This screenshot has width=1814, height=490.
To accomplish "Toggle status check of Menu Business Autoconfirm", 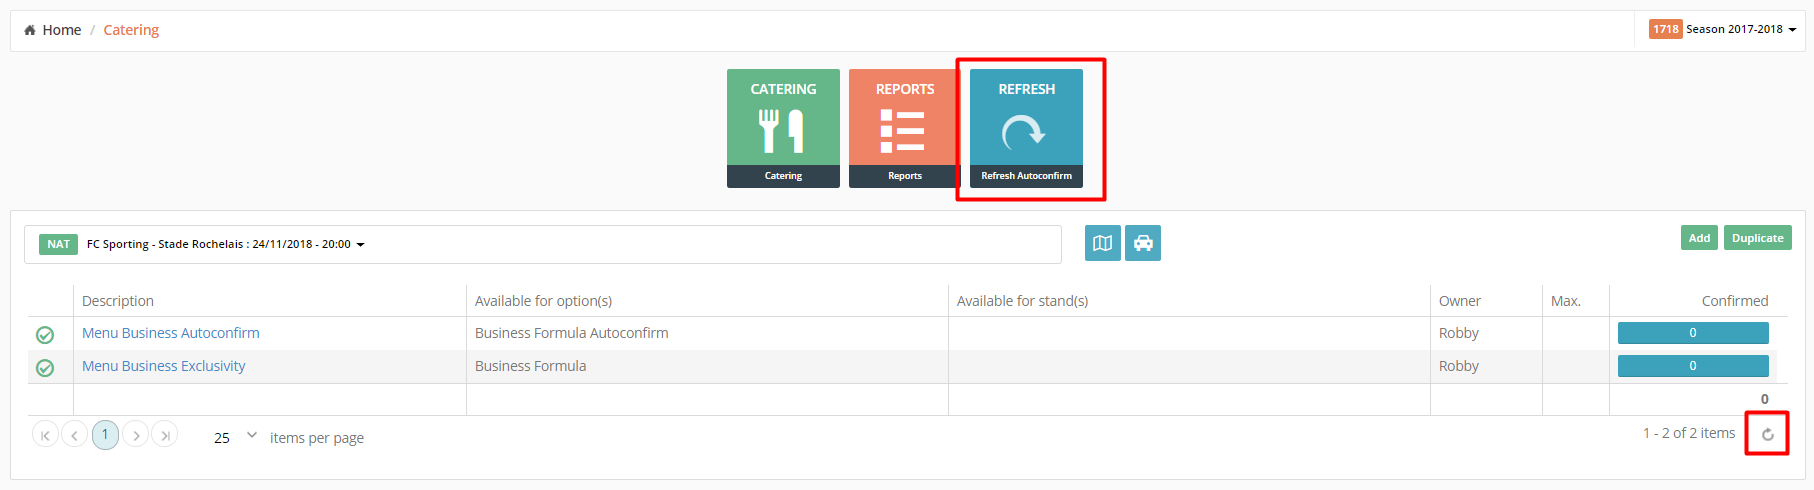I will pos(45,335).
